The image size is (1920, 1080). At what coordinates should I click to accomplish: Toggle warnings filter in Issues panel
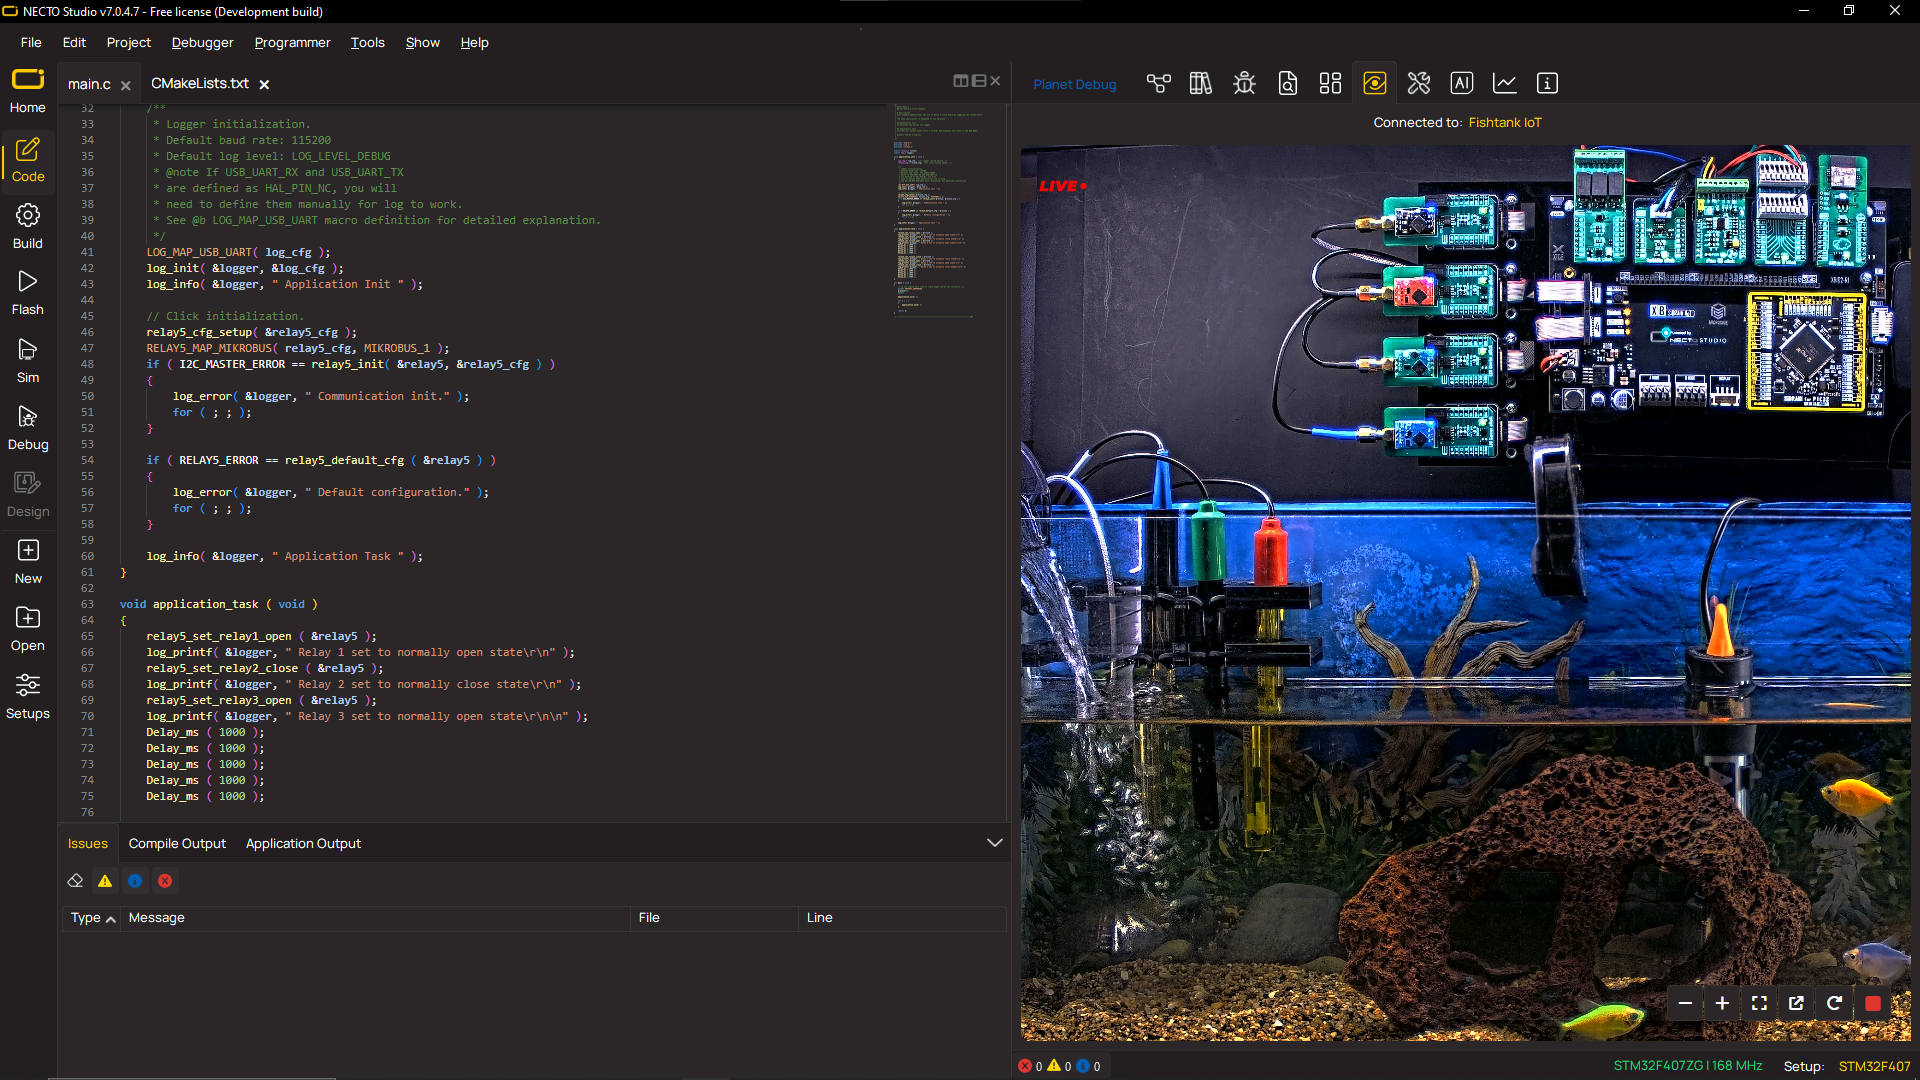coord(105,881)
